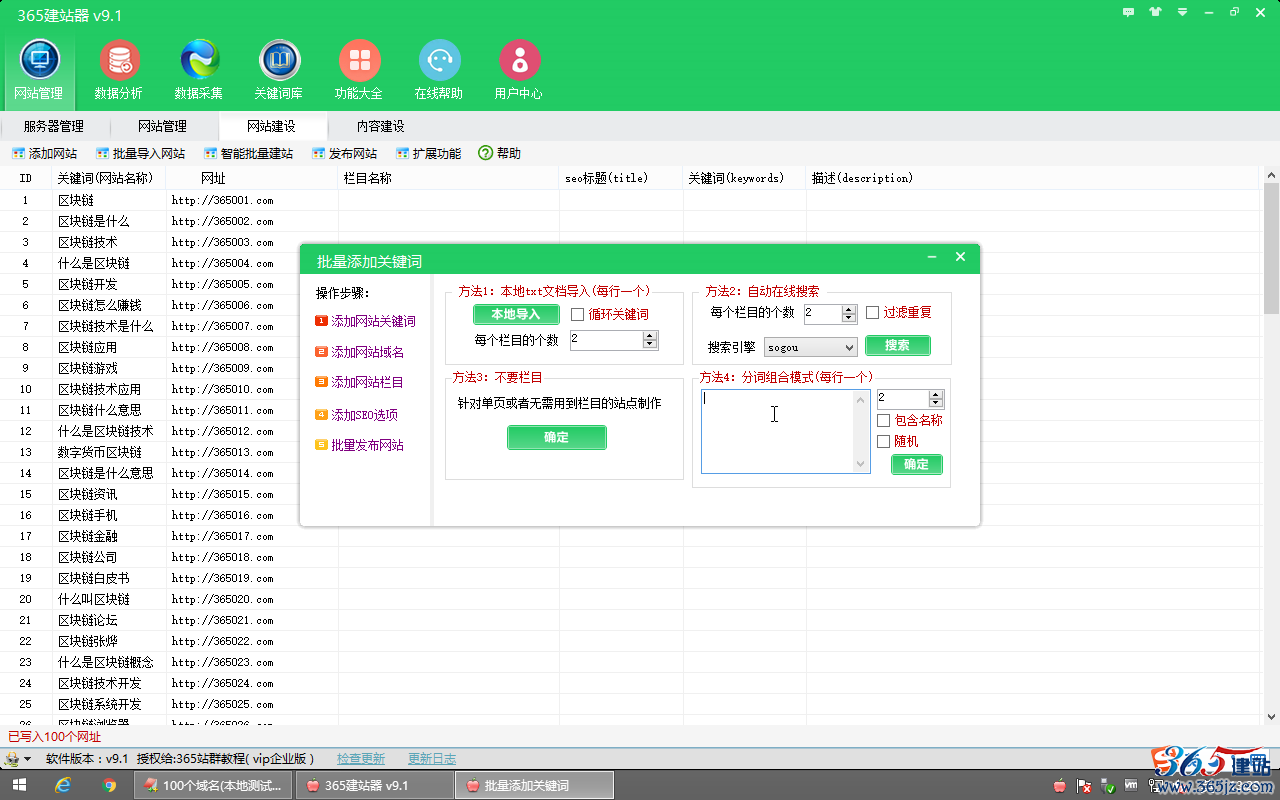Switch to 网站建设 tab
The height and width of the screenshot is (800, 1280).
click(271, 126)
